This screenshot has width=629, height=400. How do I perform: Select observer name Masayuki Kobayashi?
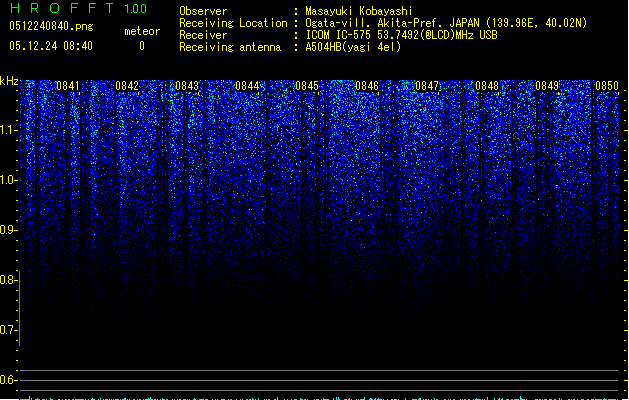pyautogui.click(x=359, y=11)
